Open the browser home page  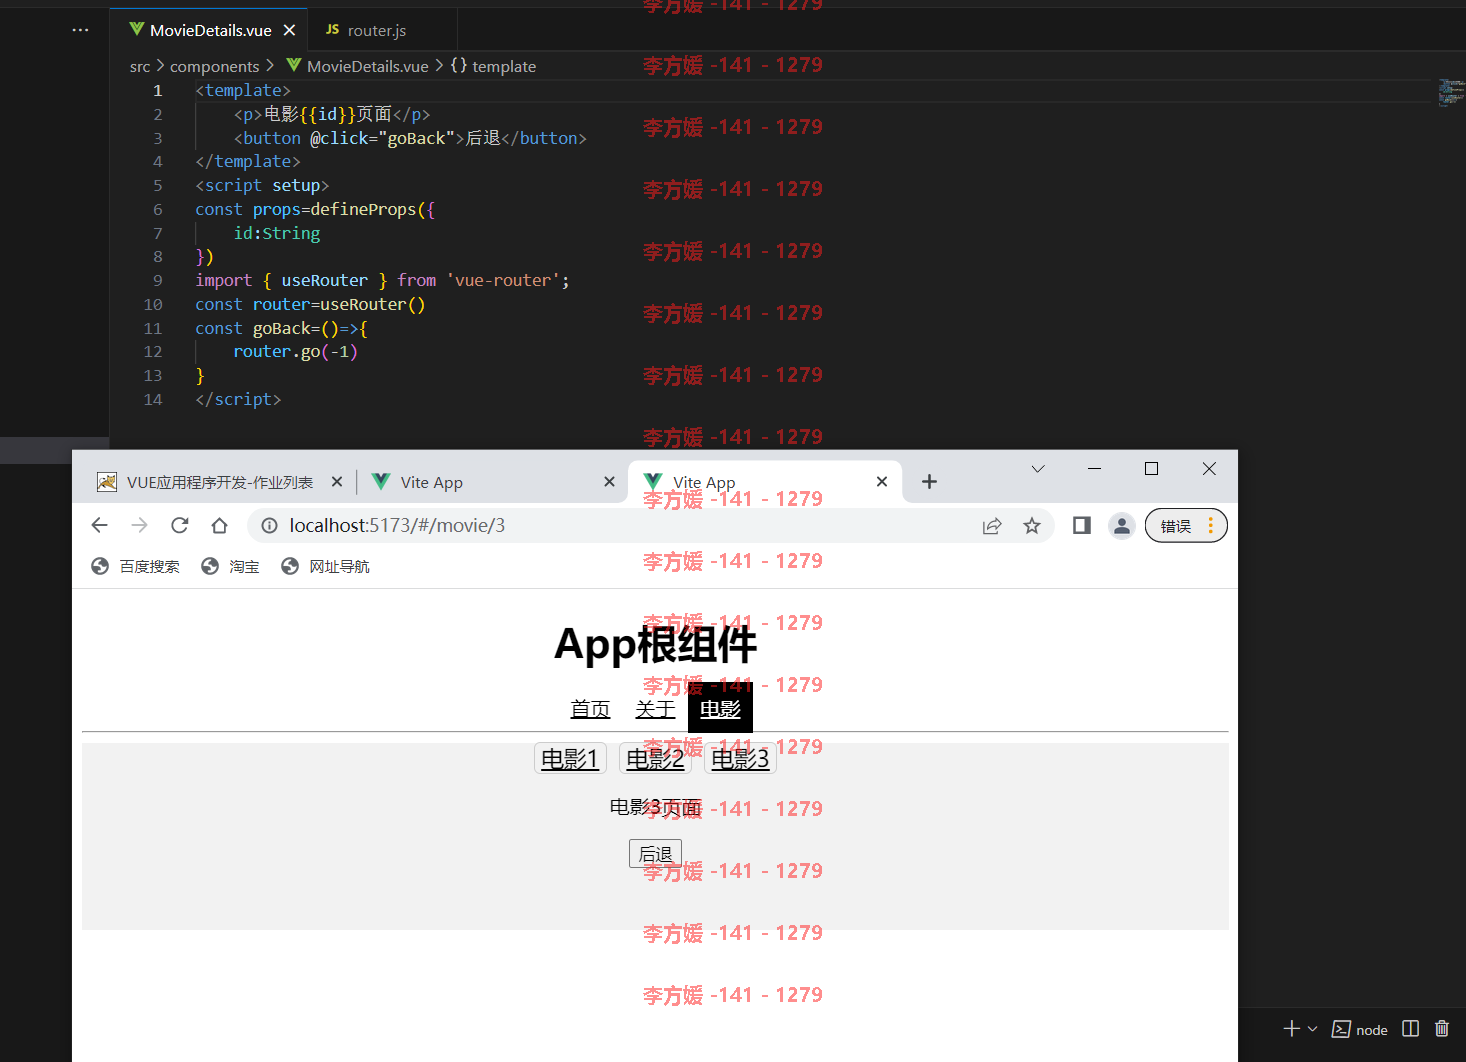[x=219, y=526]
